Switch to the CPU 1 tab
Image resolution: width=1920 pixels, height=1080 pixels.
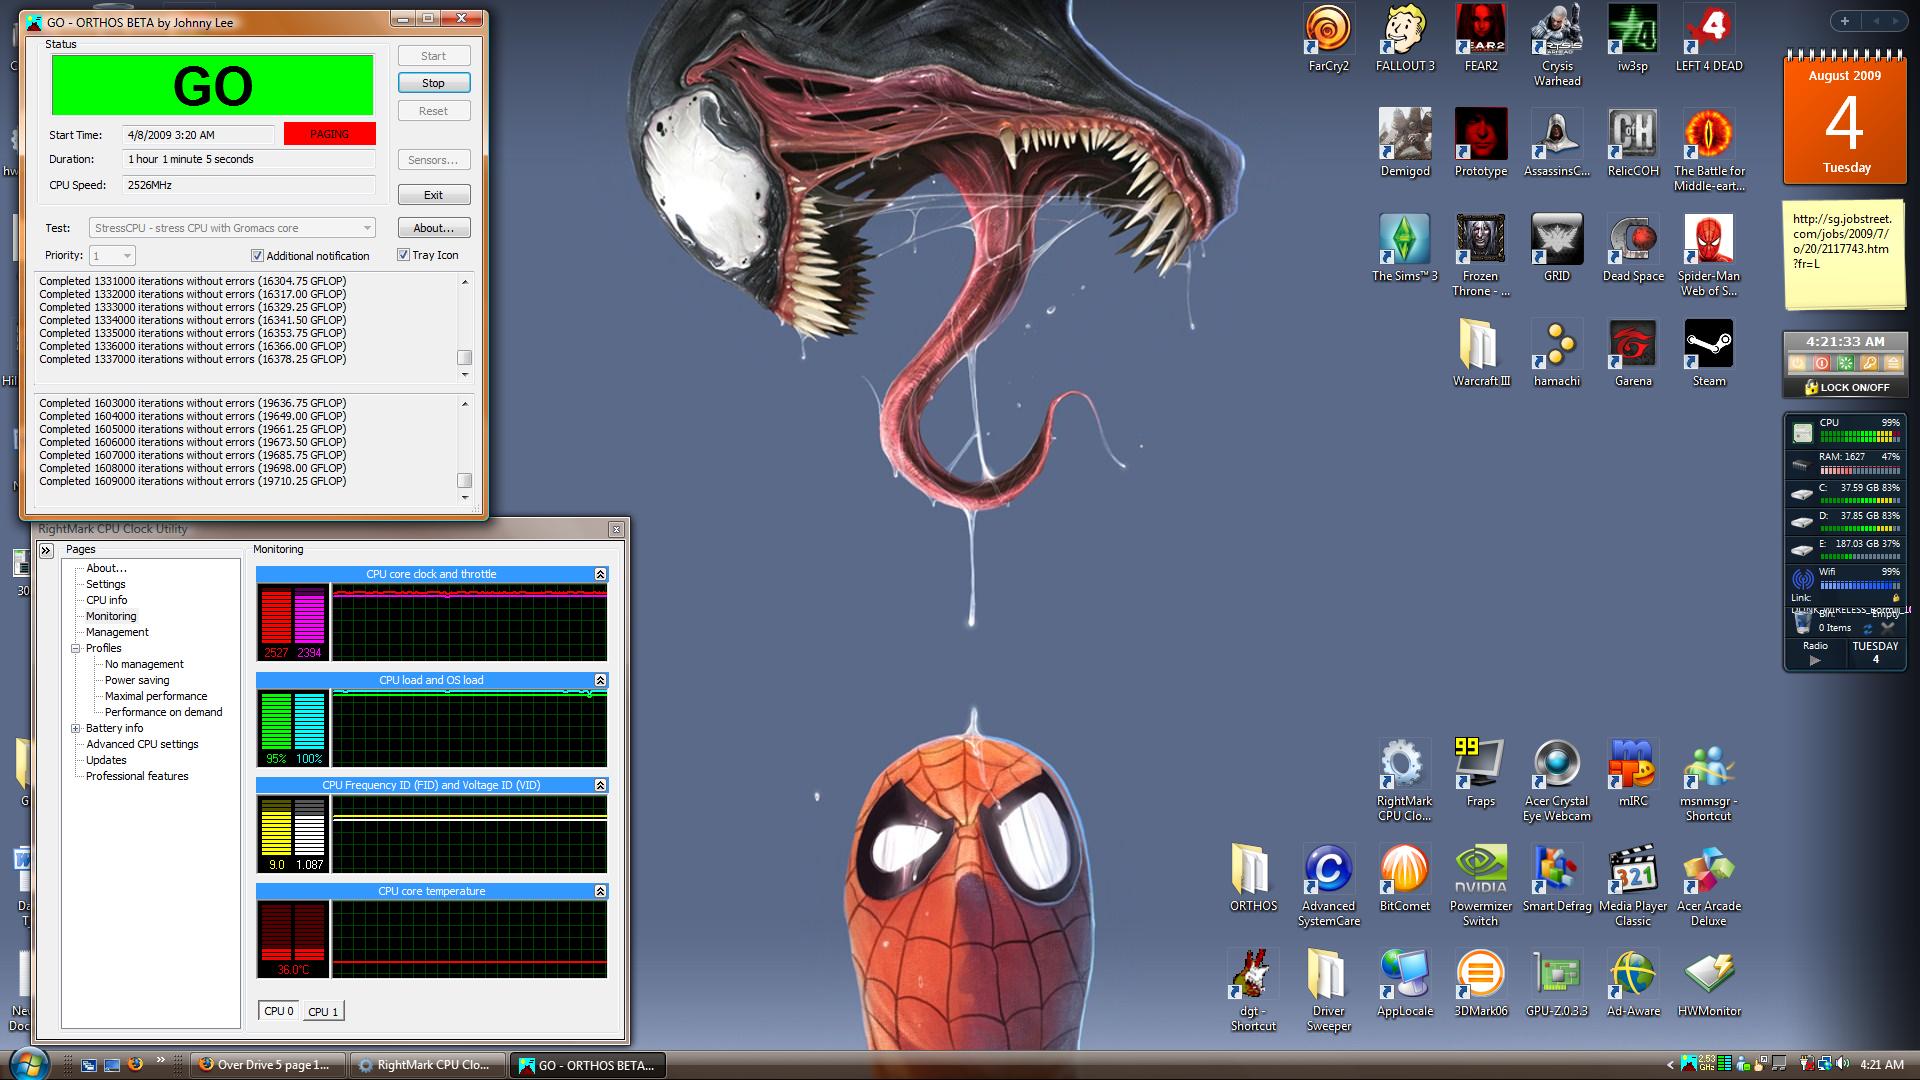(x=323, y=1012)
